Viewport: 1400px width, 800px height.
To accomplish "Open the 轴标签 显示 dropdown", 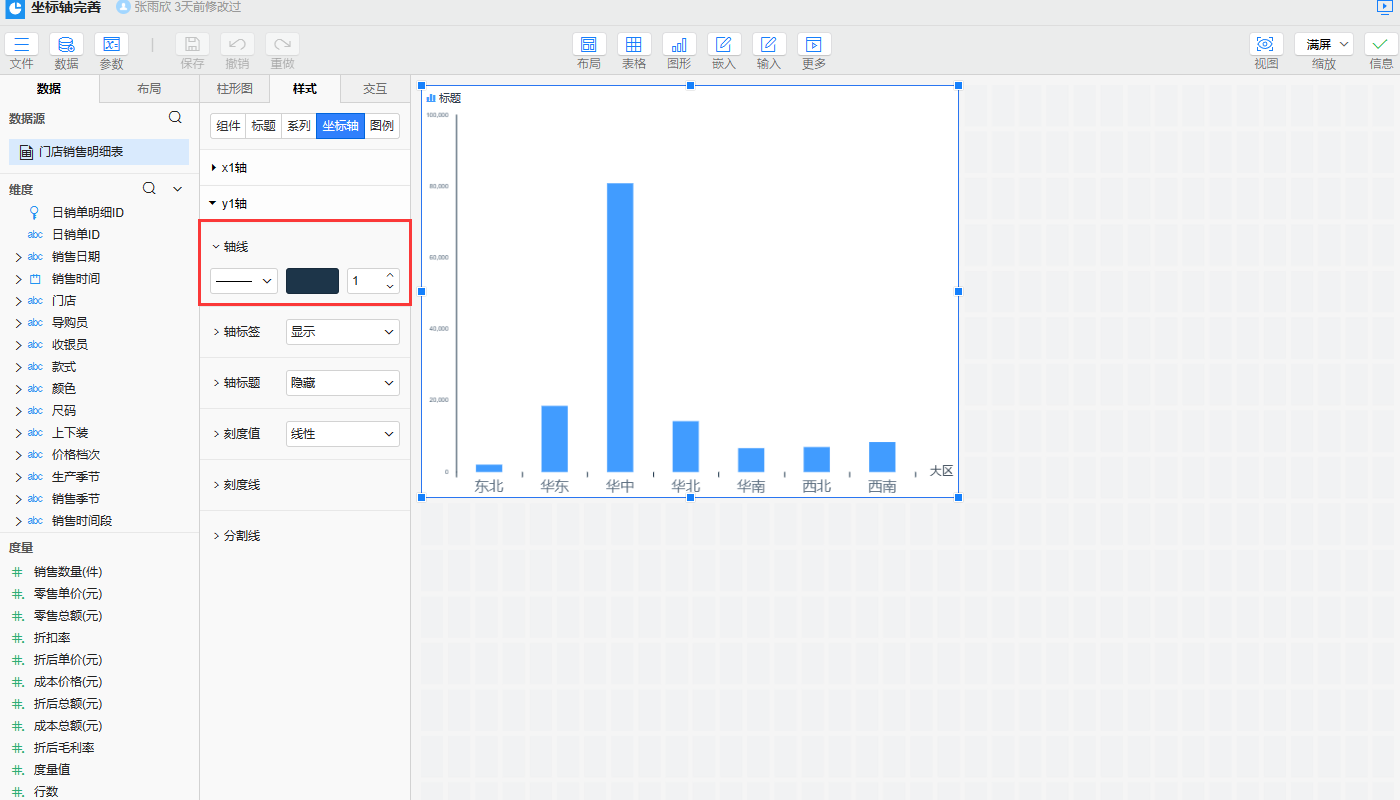I will pos(342,332).
